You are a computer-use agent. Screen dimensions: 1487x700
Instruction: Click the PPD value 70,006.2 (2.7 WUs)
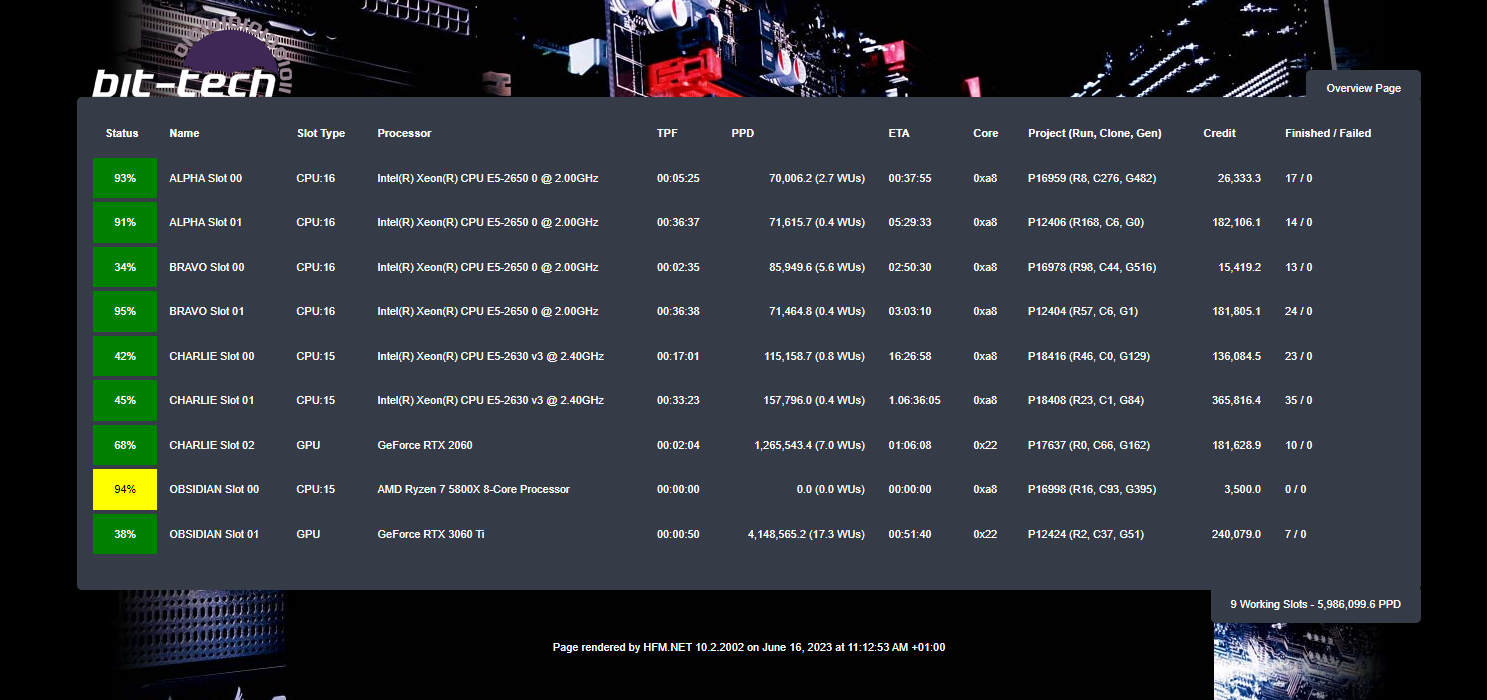click(x=817, y=178)
